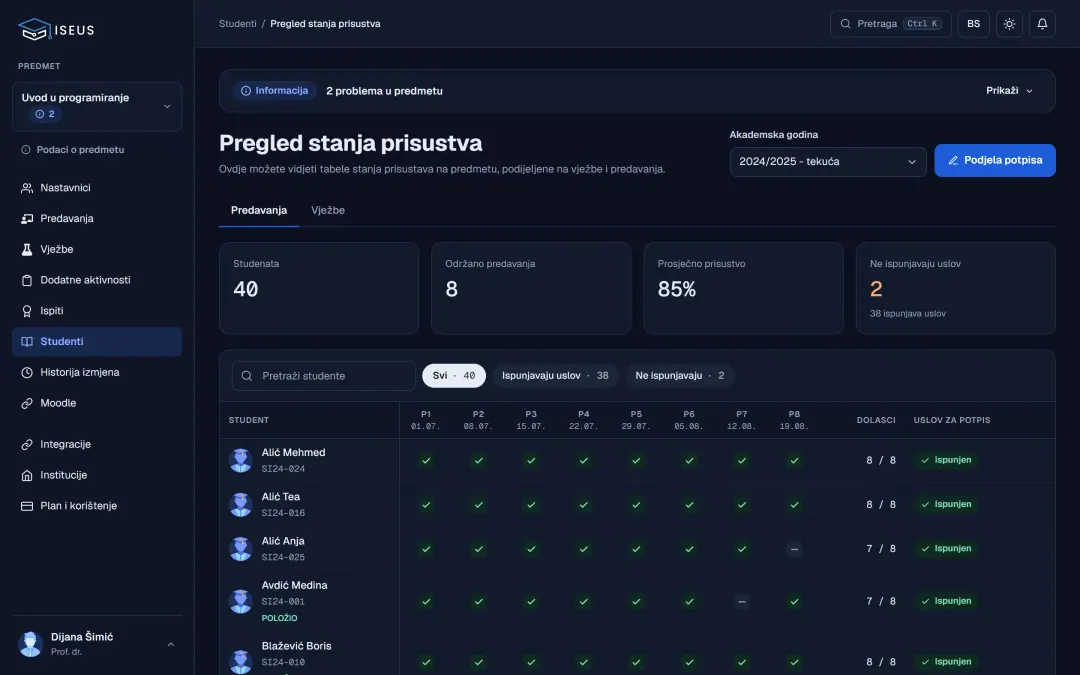Click Alić Mehmed's avatar icon

pyautogui.click(x=240, y=460)
